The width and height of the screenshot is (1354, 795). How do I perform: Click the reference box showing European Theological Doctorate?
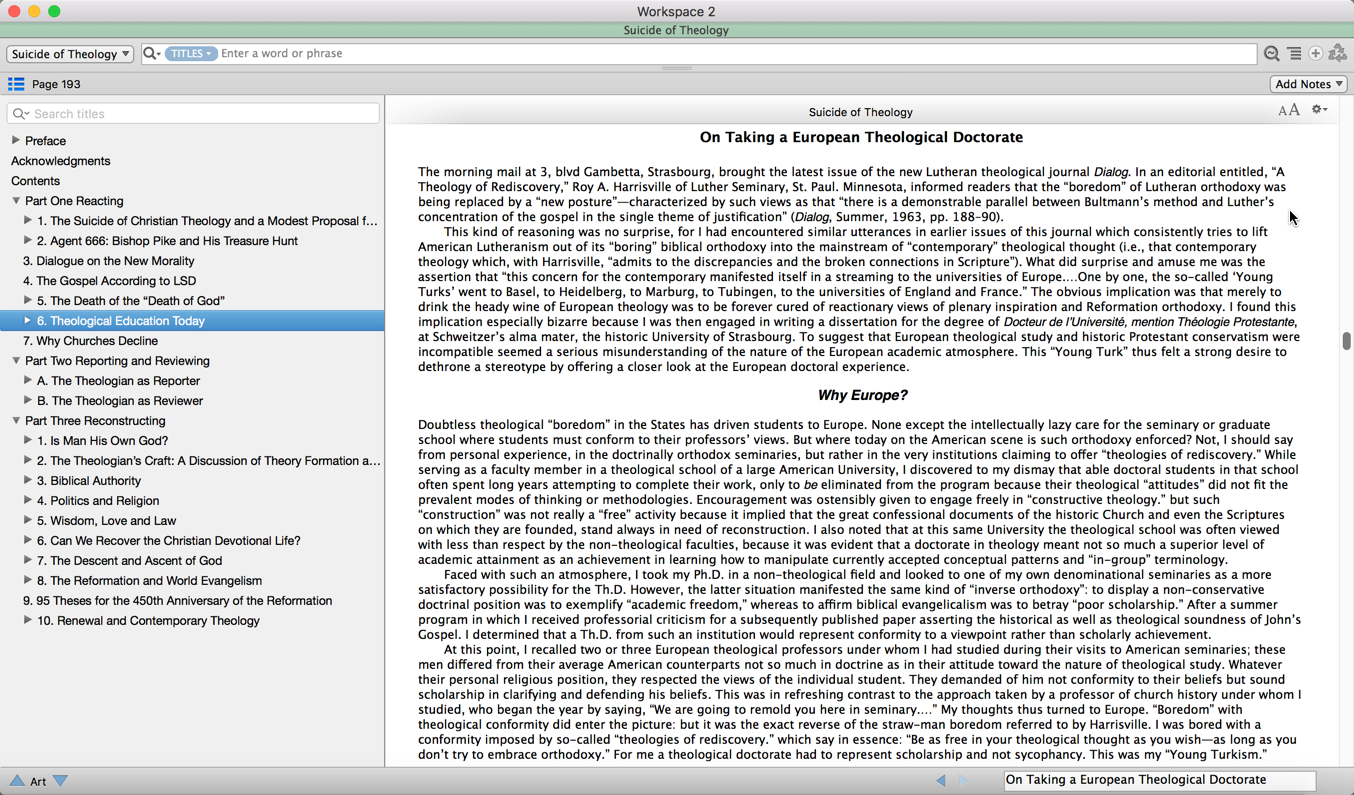tap(1160, 780)
